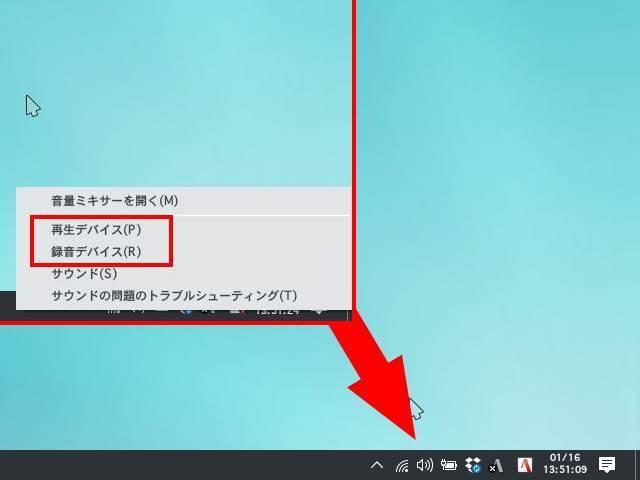The image size is (640, 480).
Task: Click the speaker volume icon in system tray
Action: 425,465
